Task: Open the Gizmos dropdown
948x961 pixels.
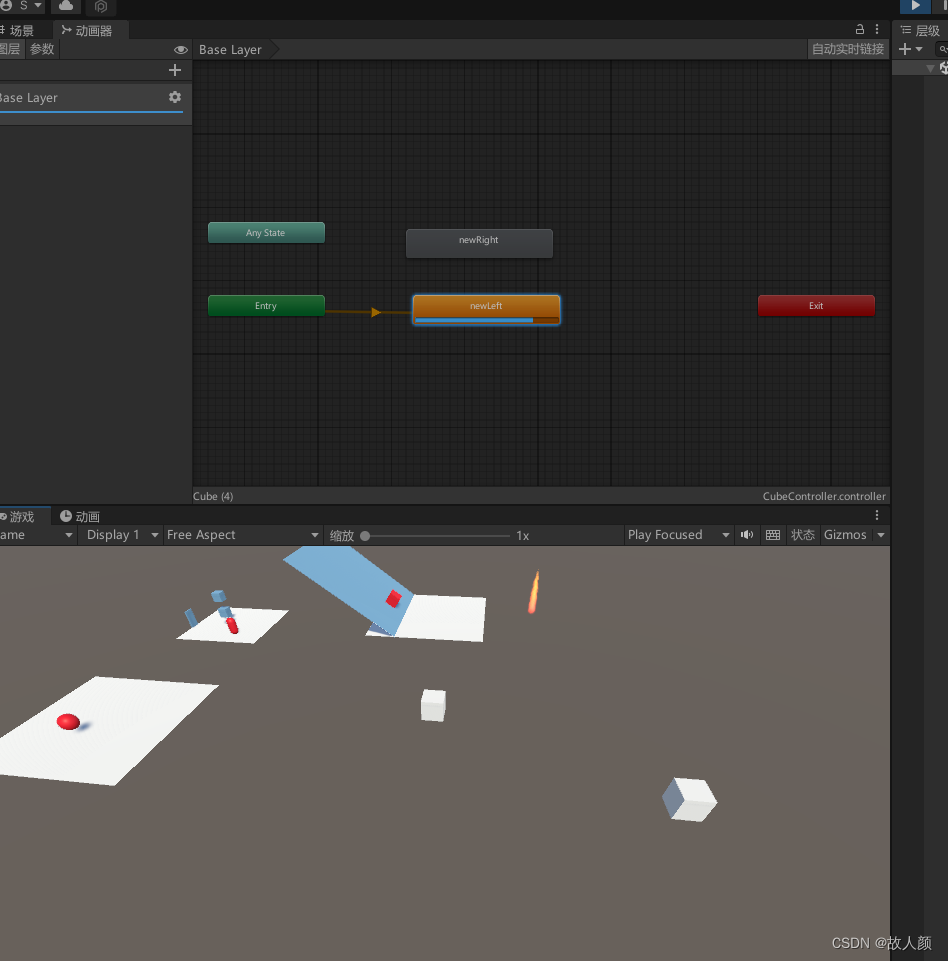Action: (853, 534)
